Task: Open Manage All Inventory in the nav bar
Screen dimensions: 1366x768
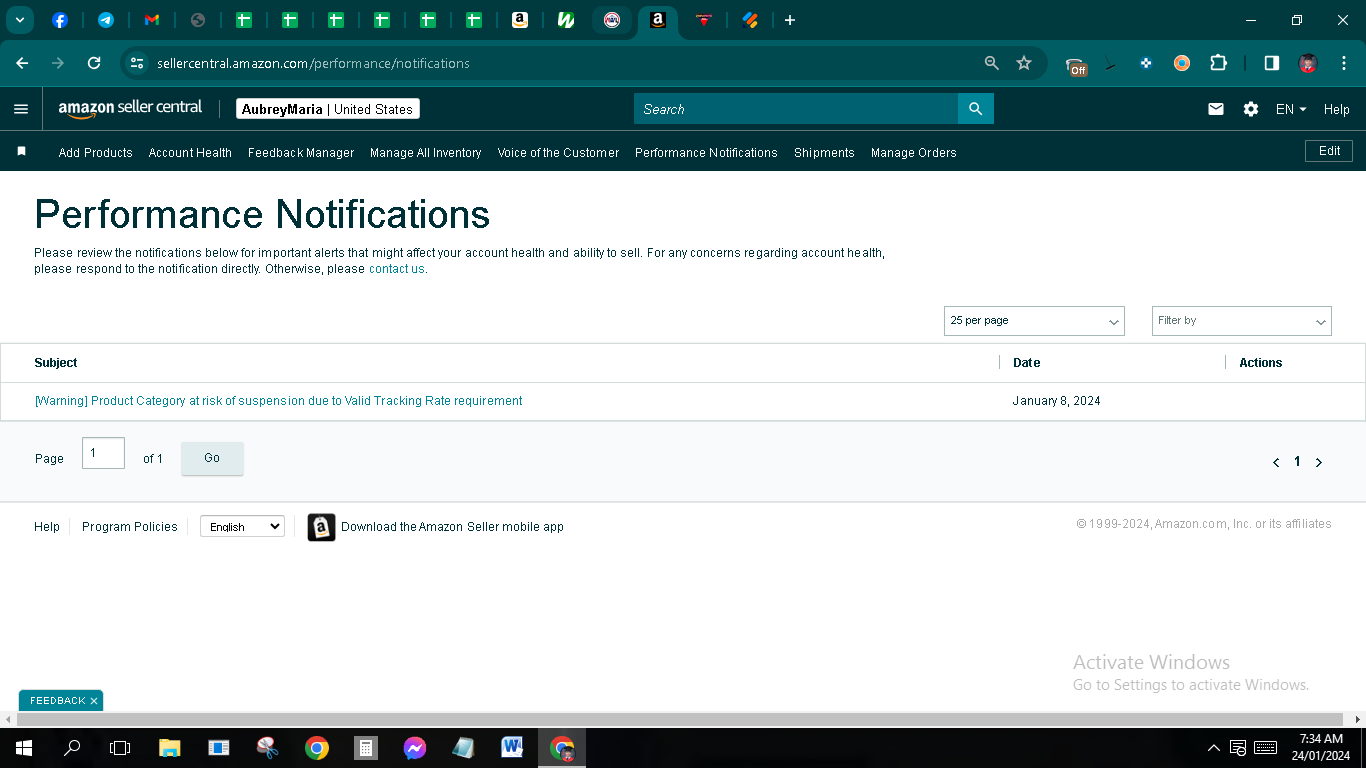Action: click(426, 153)
